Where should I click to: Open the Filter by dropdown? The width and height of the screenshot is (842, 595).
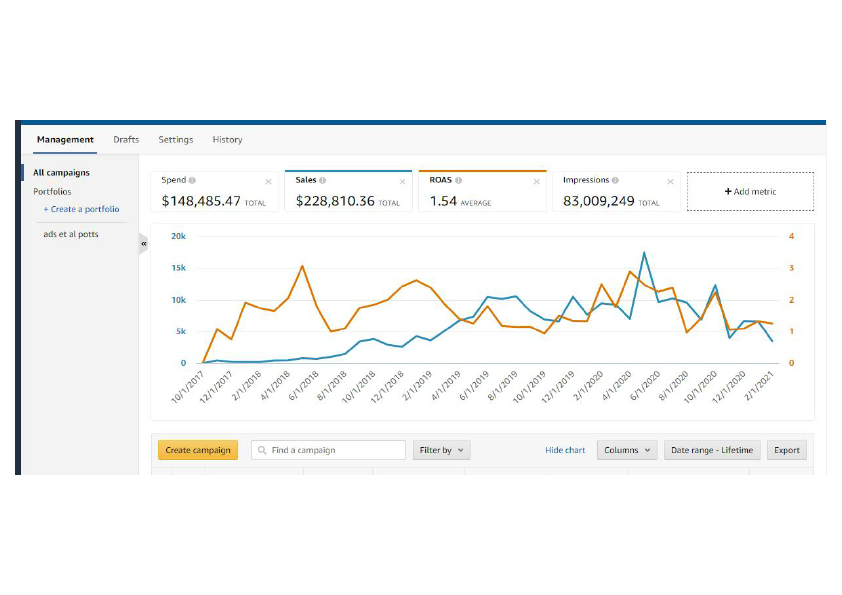[441, 450]
